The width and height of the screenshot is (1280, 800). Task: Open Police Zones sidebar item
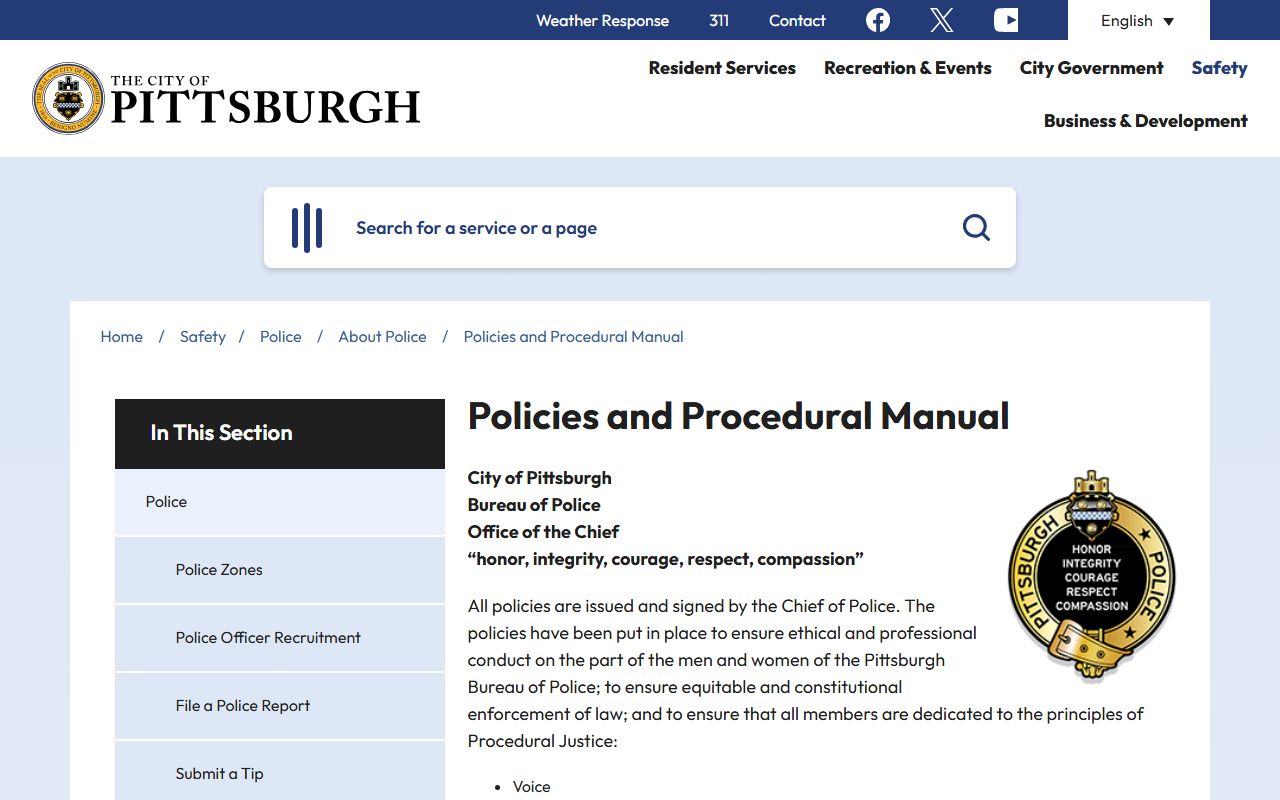(280, 570)
